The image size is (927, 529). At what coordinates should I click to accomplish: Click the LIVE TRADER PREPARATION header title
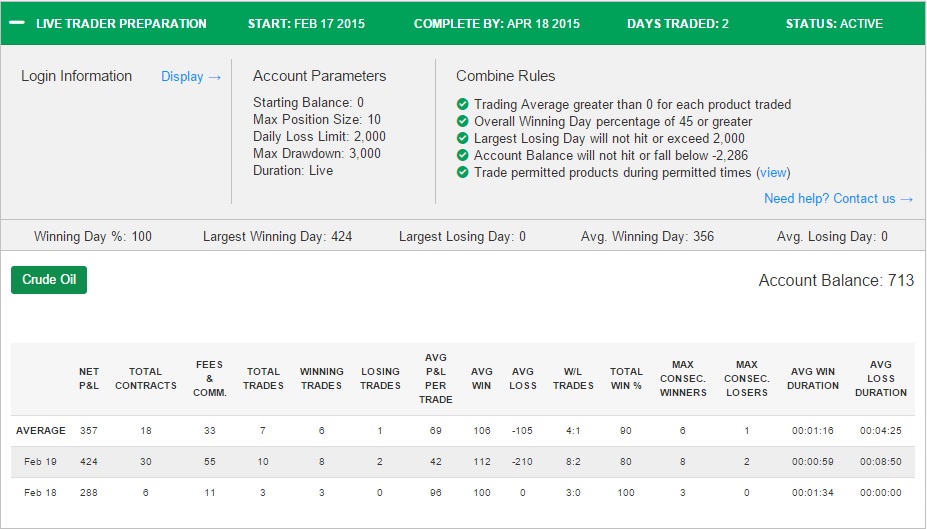click(x=121, y=24)
